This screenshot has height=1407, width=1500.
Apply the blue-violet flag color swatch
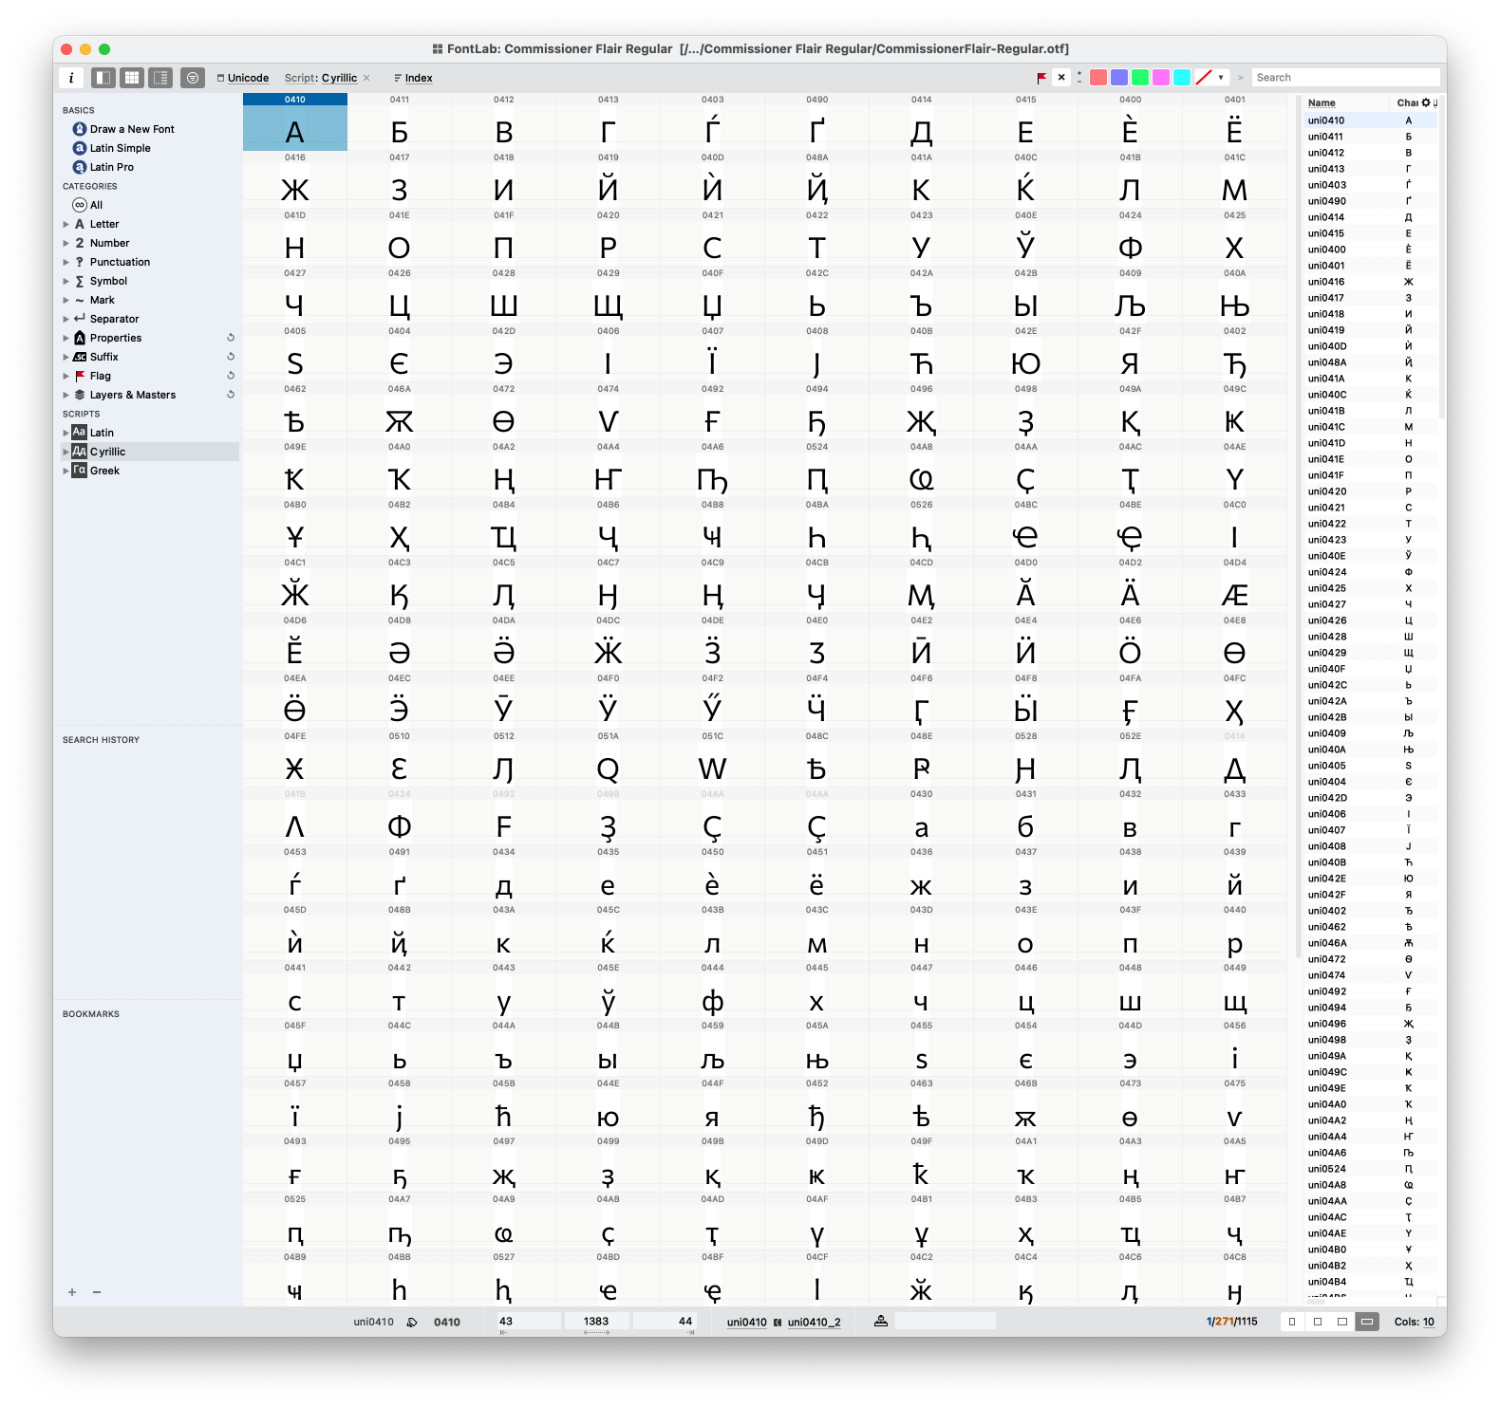[1119, 77]
